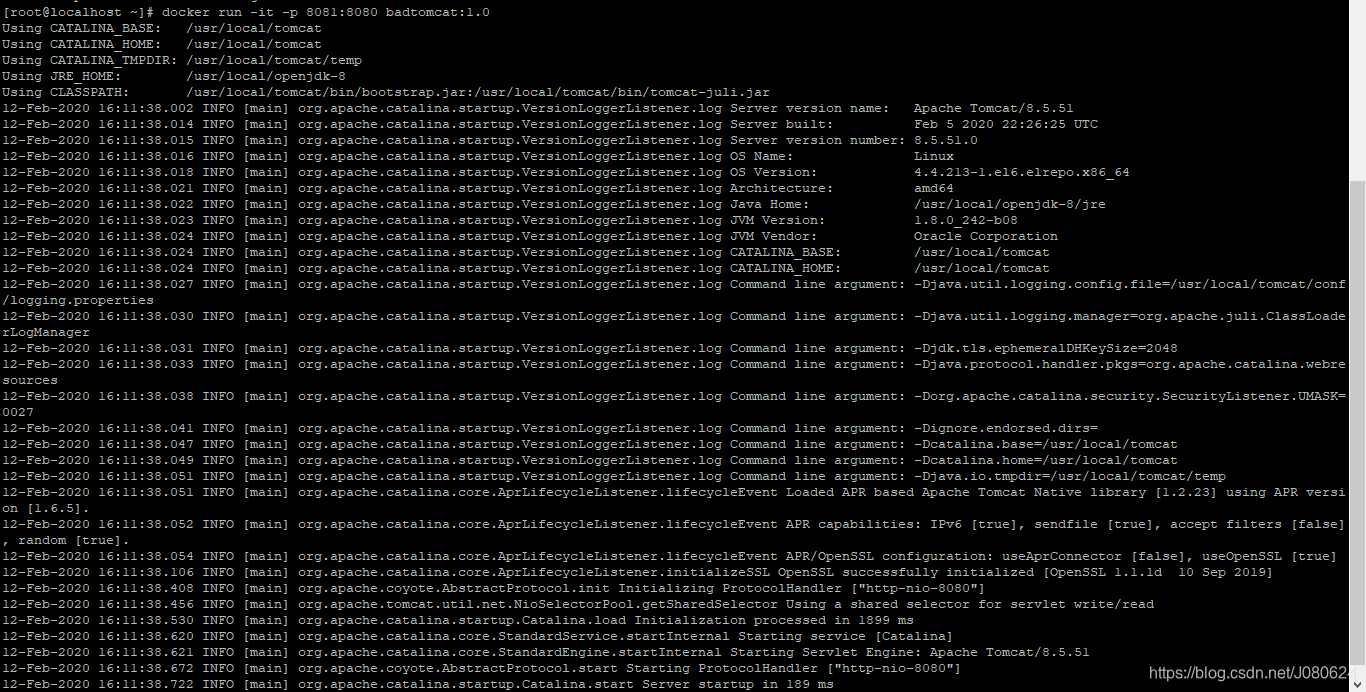Click the 'useAprConnector [false]' OpenSSL configuration line
This screenshot has width=1366, height=692.
click(x=670, y=556)
